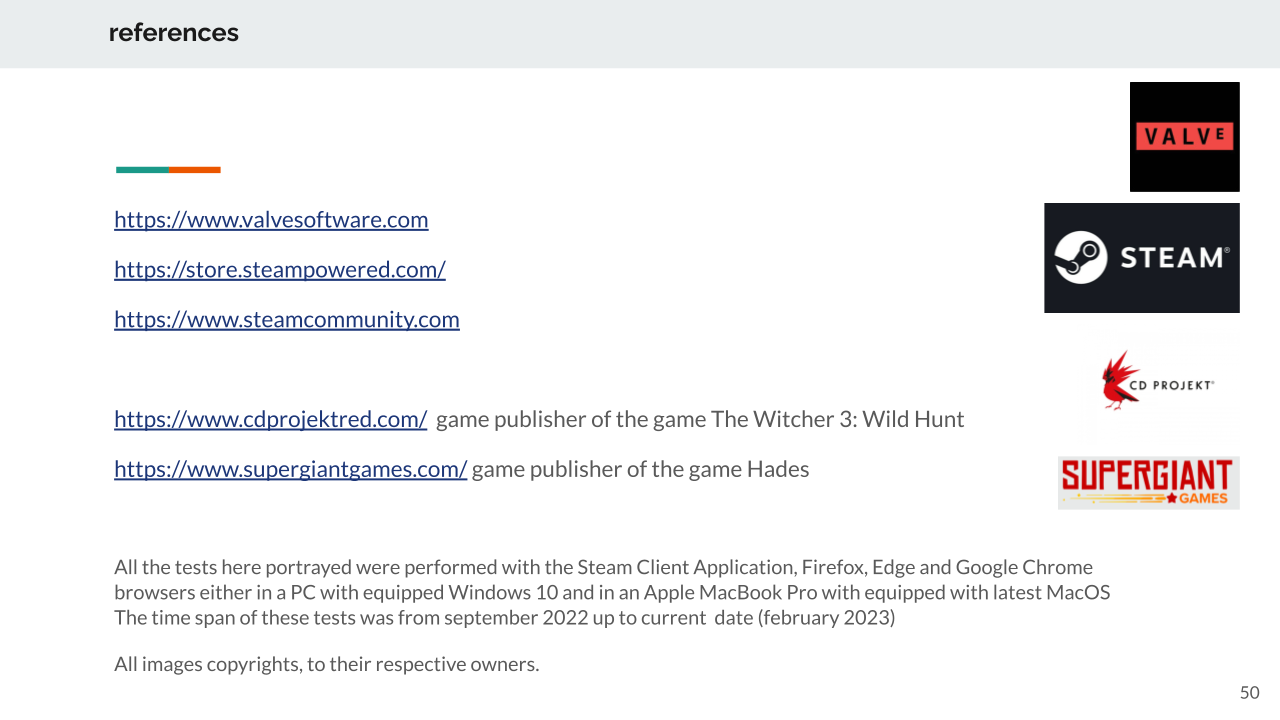
Task: Open the store.steampowered.com link
Action: coord(280,270)
